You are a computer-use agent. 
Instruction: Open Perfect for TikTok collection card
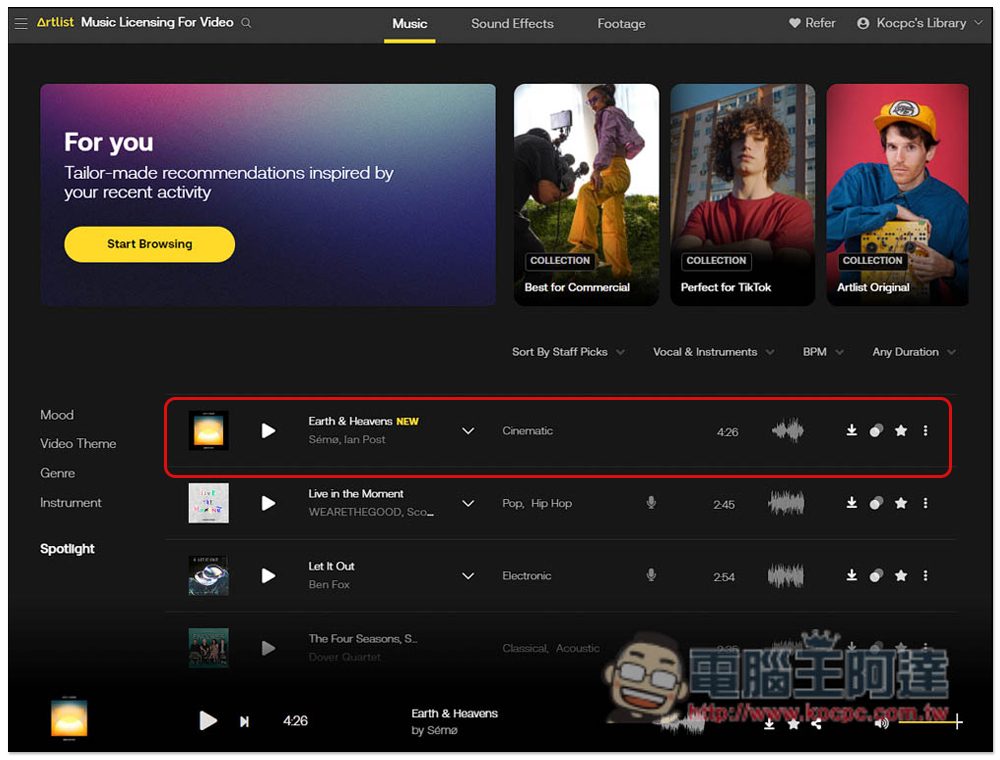742,194
